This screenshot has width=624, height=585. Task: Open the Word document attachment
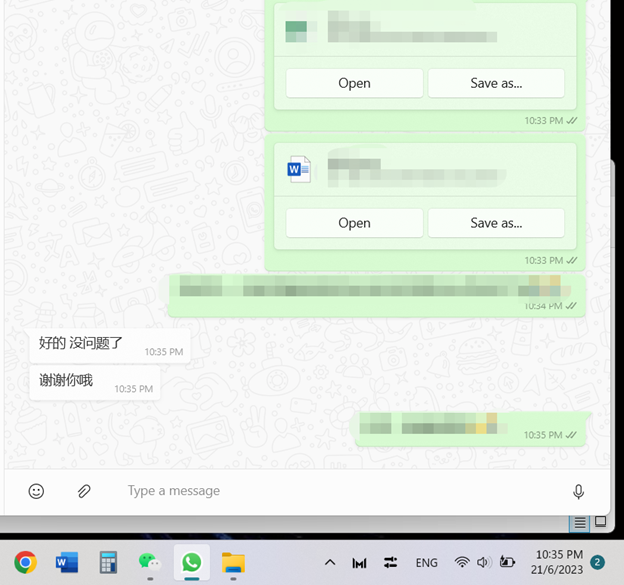pos(354,223)
